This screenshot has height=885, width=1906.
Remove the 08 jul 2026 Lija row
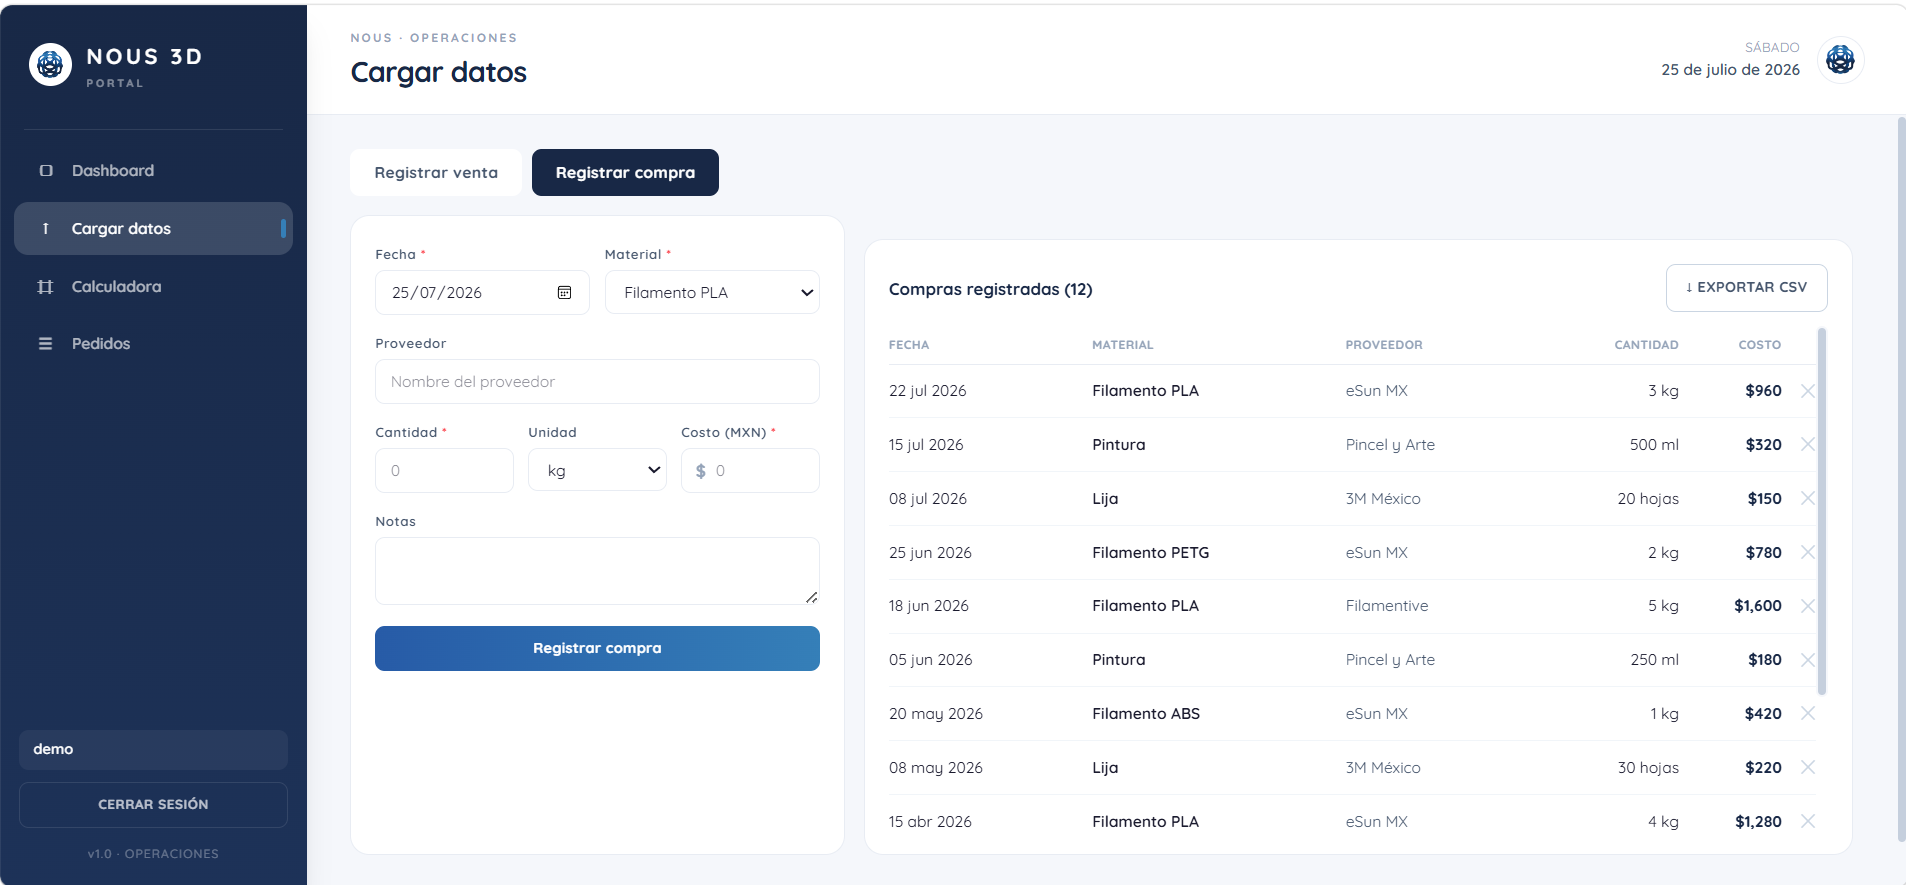pos(1808,498)
